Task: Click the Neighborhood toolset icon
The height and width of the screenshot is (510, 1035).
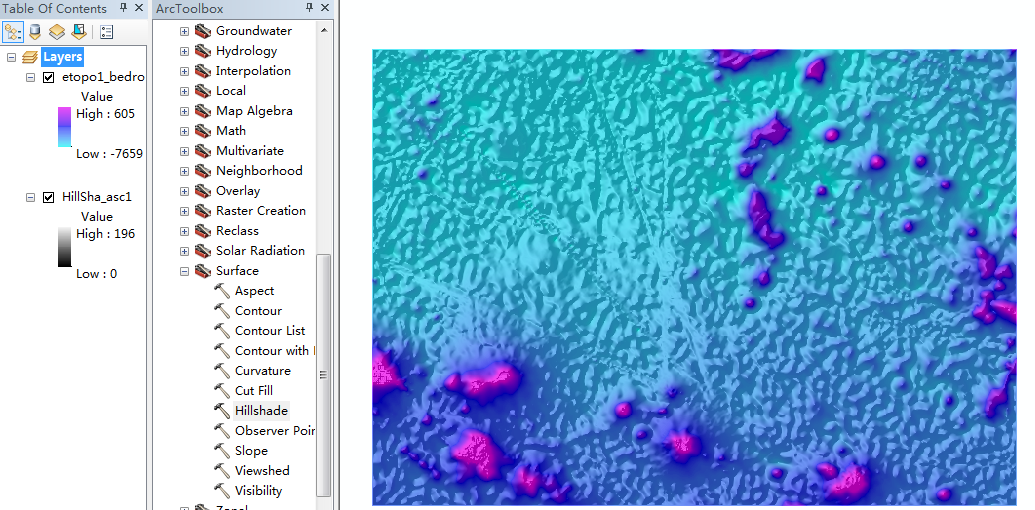Action: pos(203,171)
